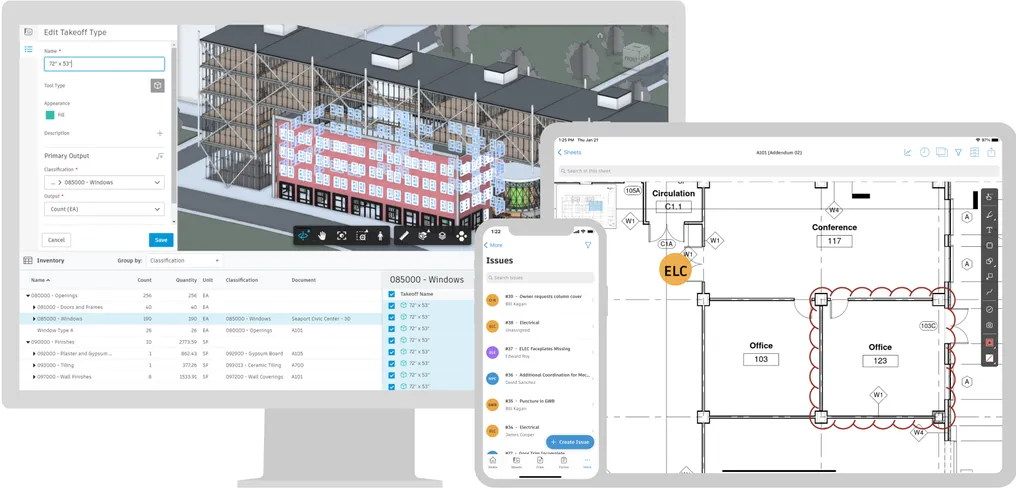Screen dimensions: 1016x488
Task: Sort by the Name column header
Action: tap(41, 281)
